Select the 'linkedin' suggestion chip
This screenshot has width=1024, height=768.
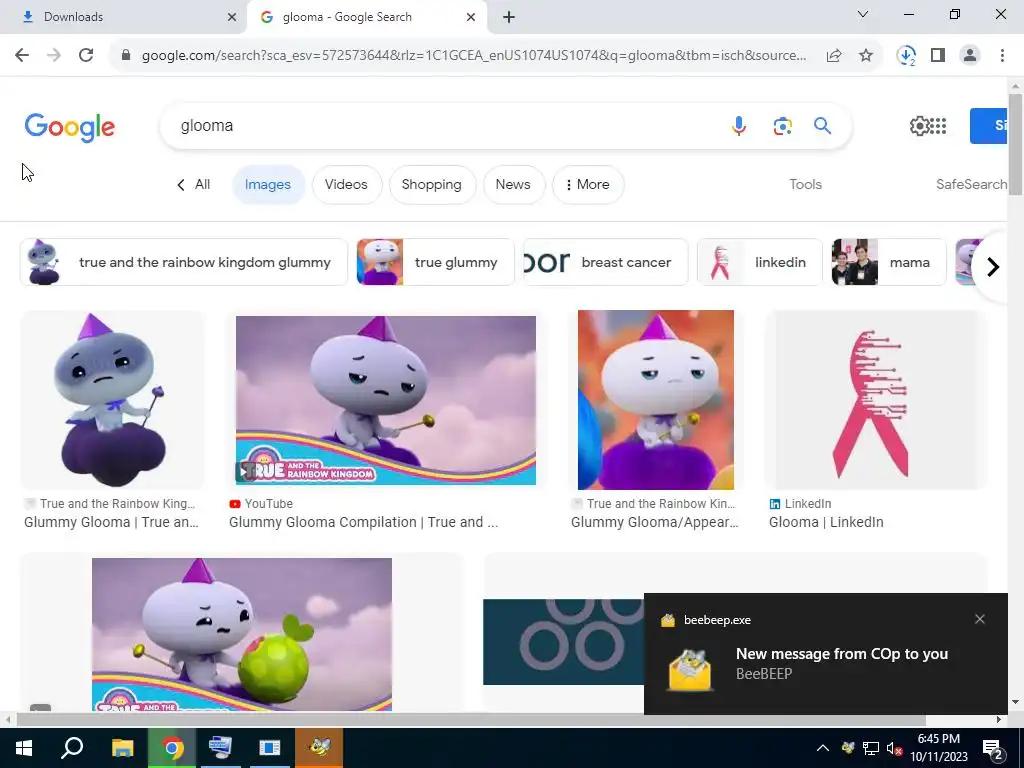coord(760,262)
